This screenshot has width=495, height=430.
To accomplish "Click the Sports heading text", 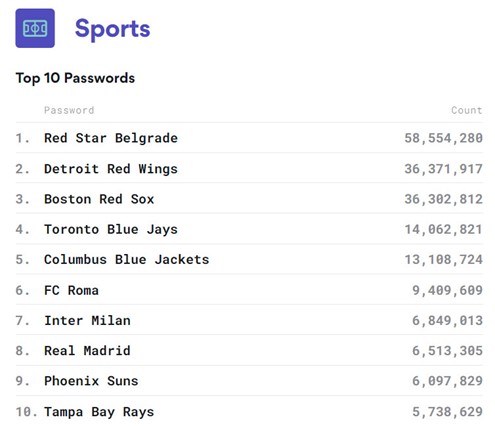I will pos(112,29).
